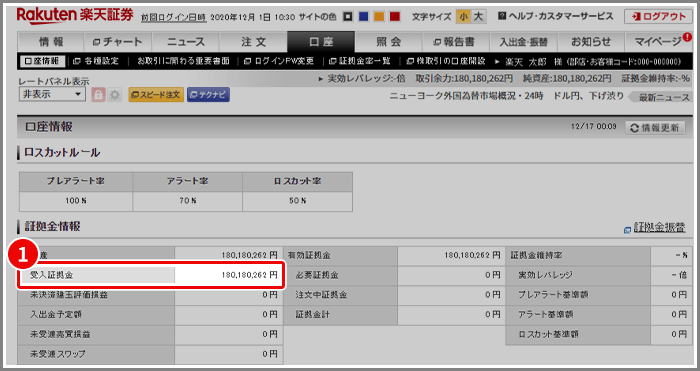
Task: Select the orange site color swatch
Action: [x=379, y=17]
